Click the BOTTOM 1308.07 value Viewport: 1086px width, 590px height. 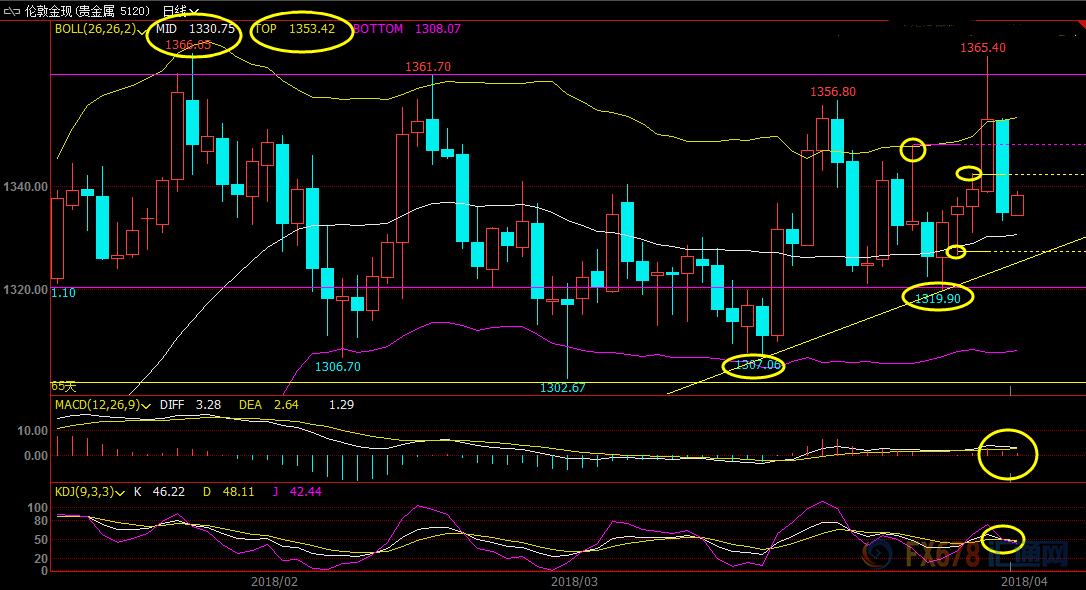pyautogui.click(x=407, y=29)
